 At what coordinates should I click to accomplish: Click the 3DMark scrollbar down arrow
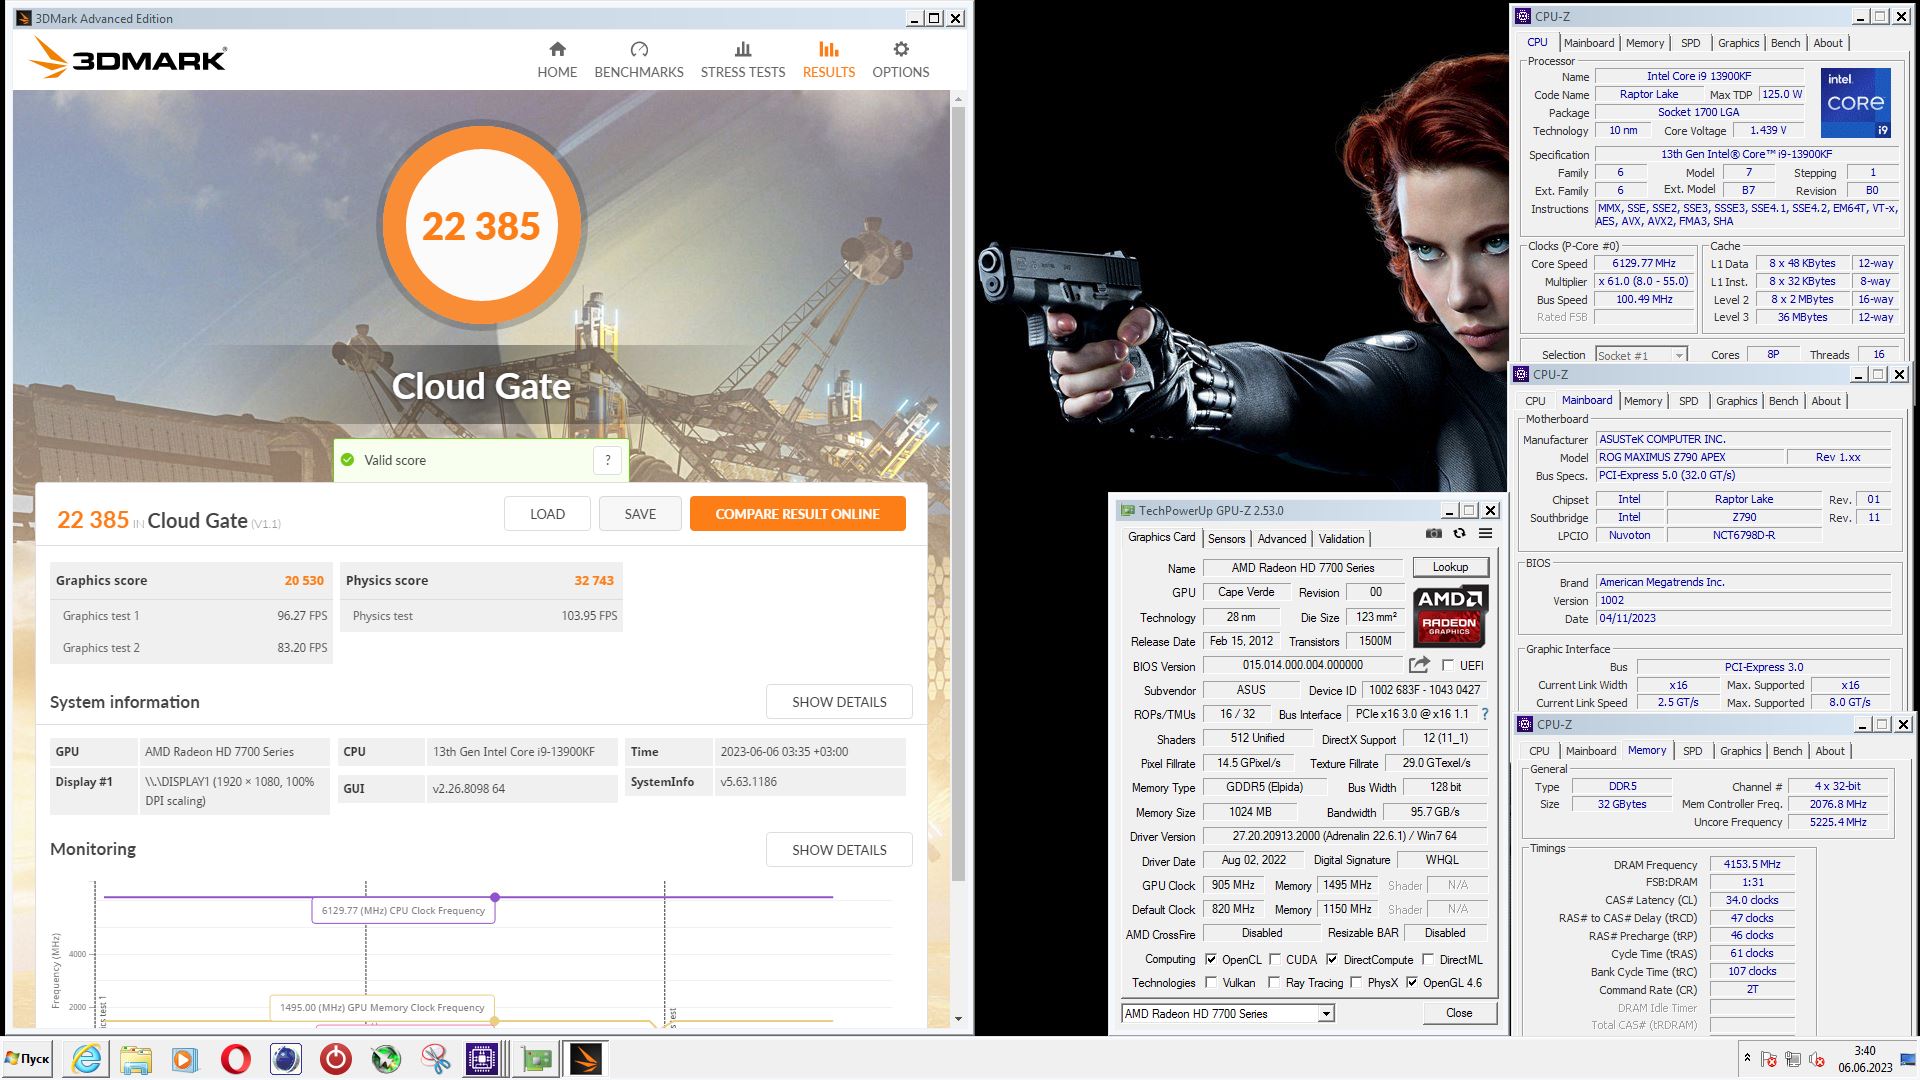tap(957, 1019)
